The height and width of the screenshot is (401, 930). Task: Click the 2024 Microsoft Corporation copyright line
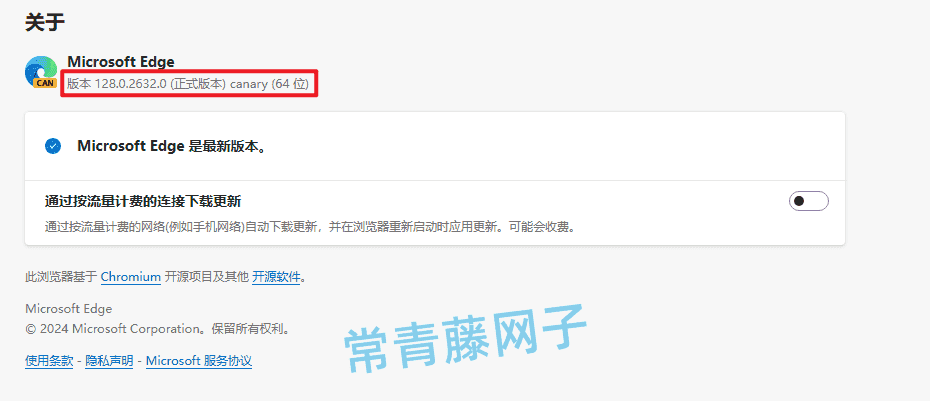click(x=159, y=329)
